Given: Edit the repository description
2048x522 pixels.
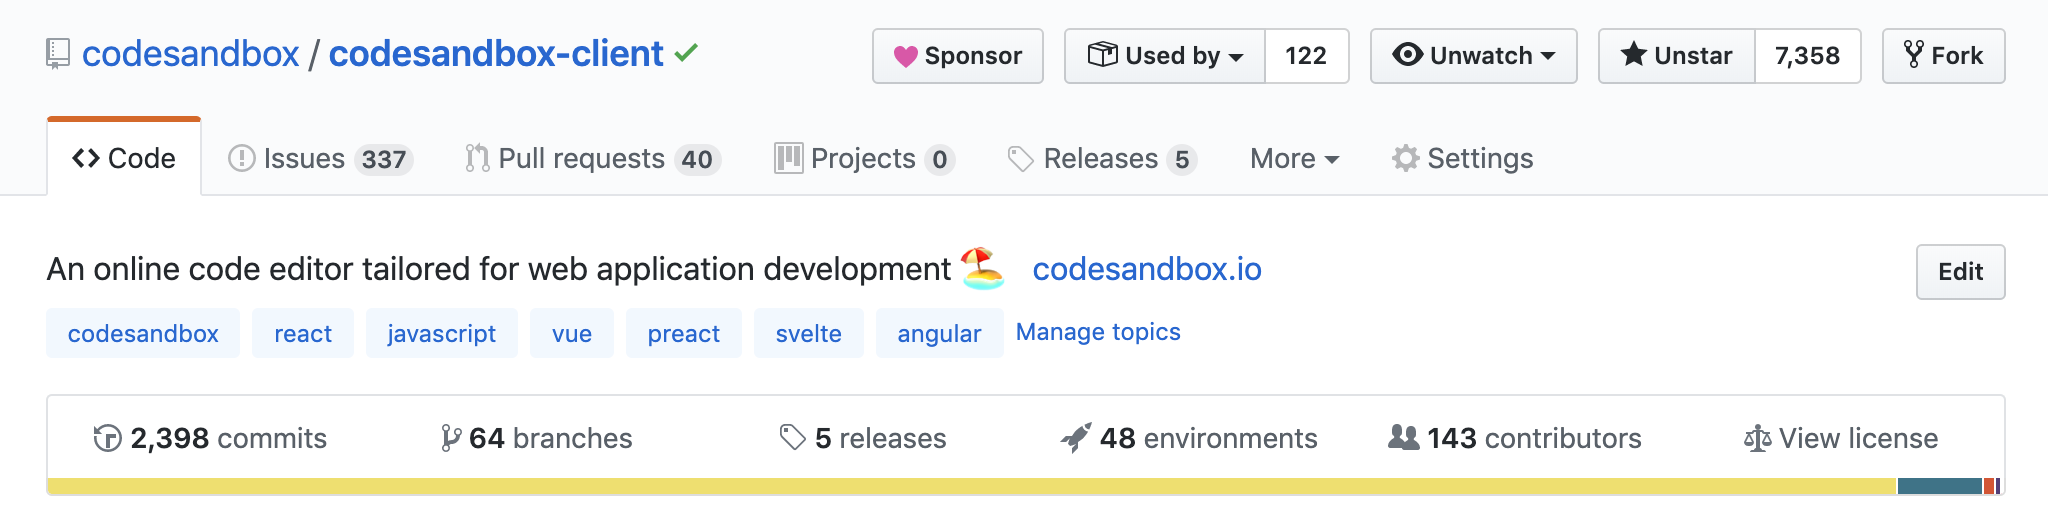Looking at the screenshot, I should coord(1960,272).
